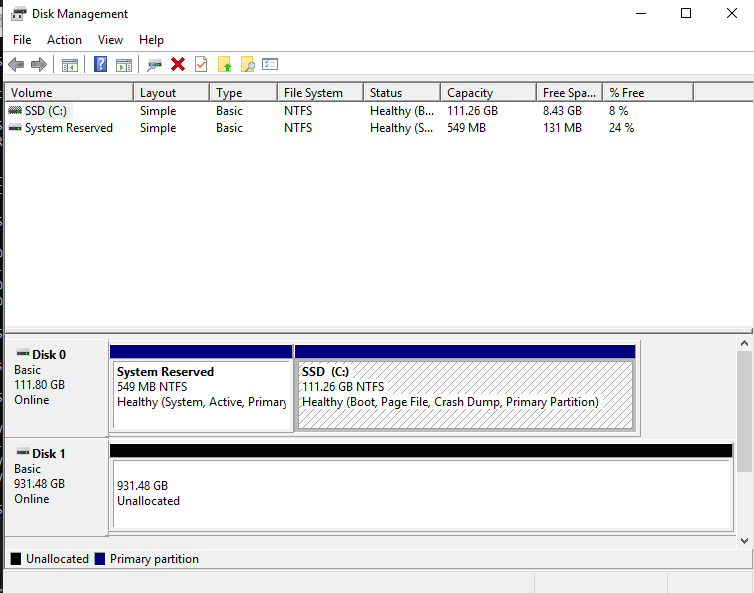This screenshot has height=593, width=754.
Task: Click the scroll down arrow in disk pane
Action: (x=744, y=541)
